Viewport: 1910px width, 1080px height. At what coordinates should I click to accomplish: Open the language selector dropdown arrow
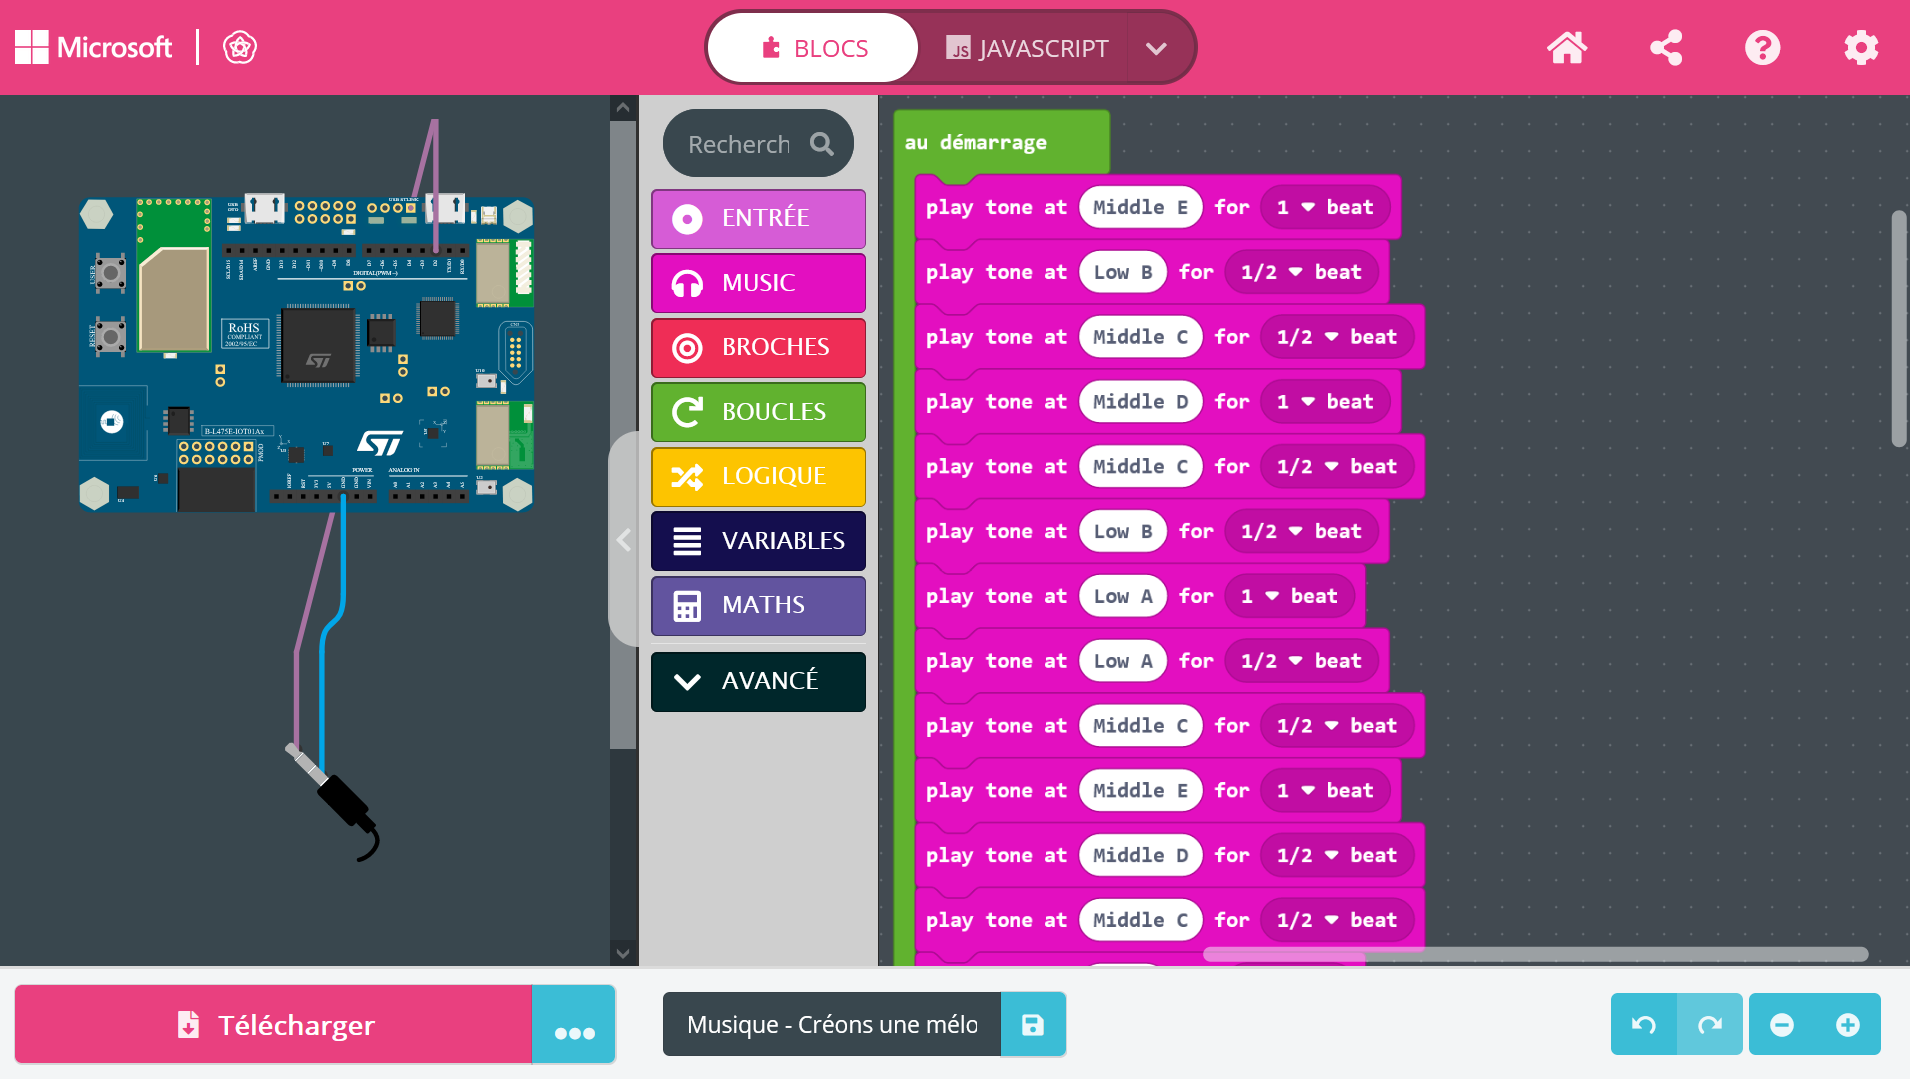click(1158, 47)
